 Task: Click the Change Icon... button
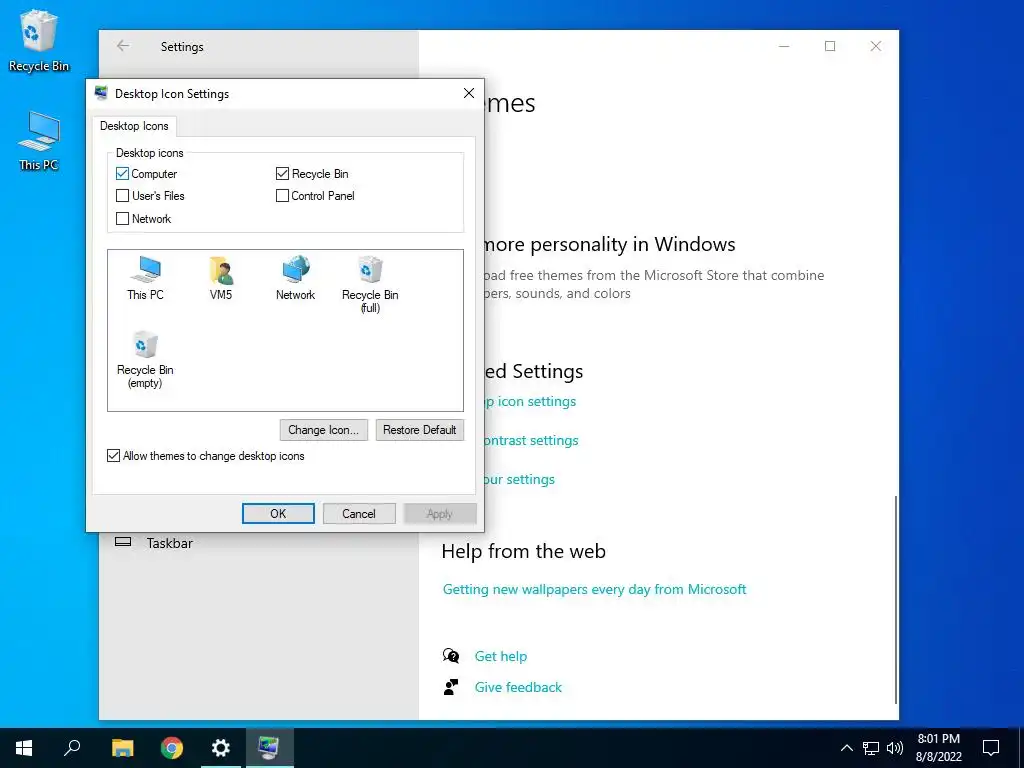click(323, 430)
